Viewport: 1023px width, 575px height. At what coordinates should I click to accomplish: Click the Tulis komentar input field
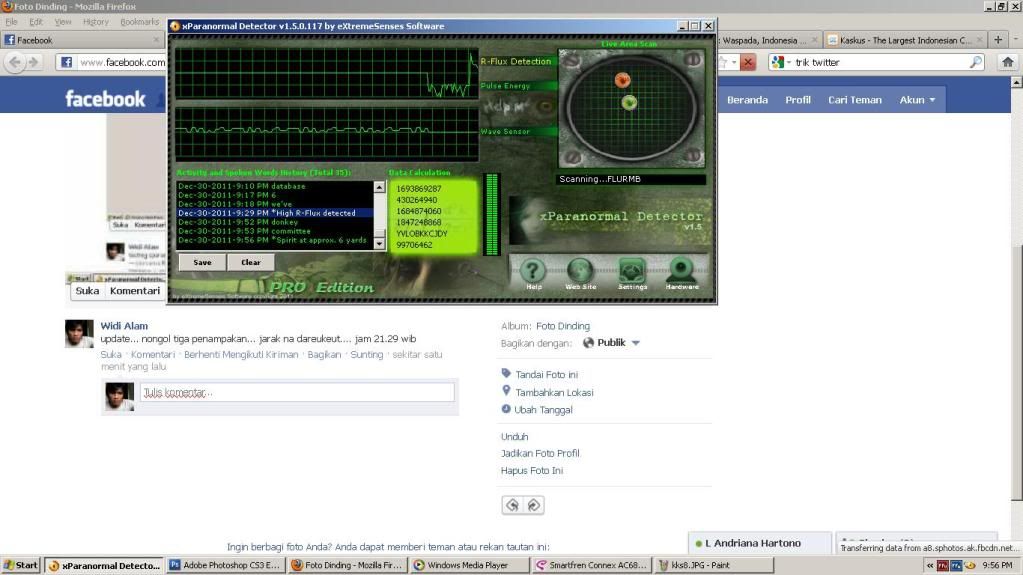[x=297, y=392]
